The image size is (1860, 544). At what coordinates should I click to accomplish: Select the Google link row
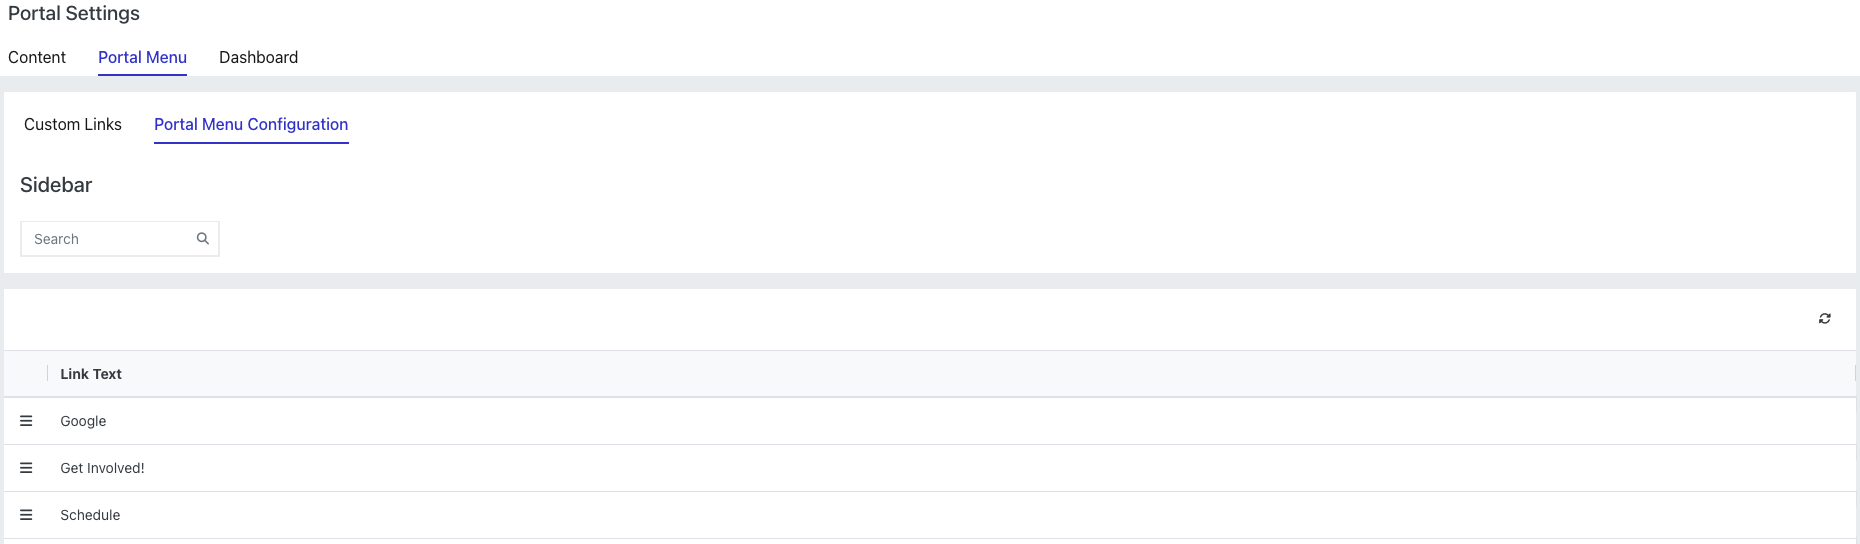click(x=930, y=421)
